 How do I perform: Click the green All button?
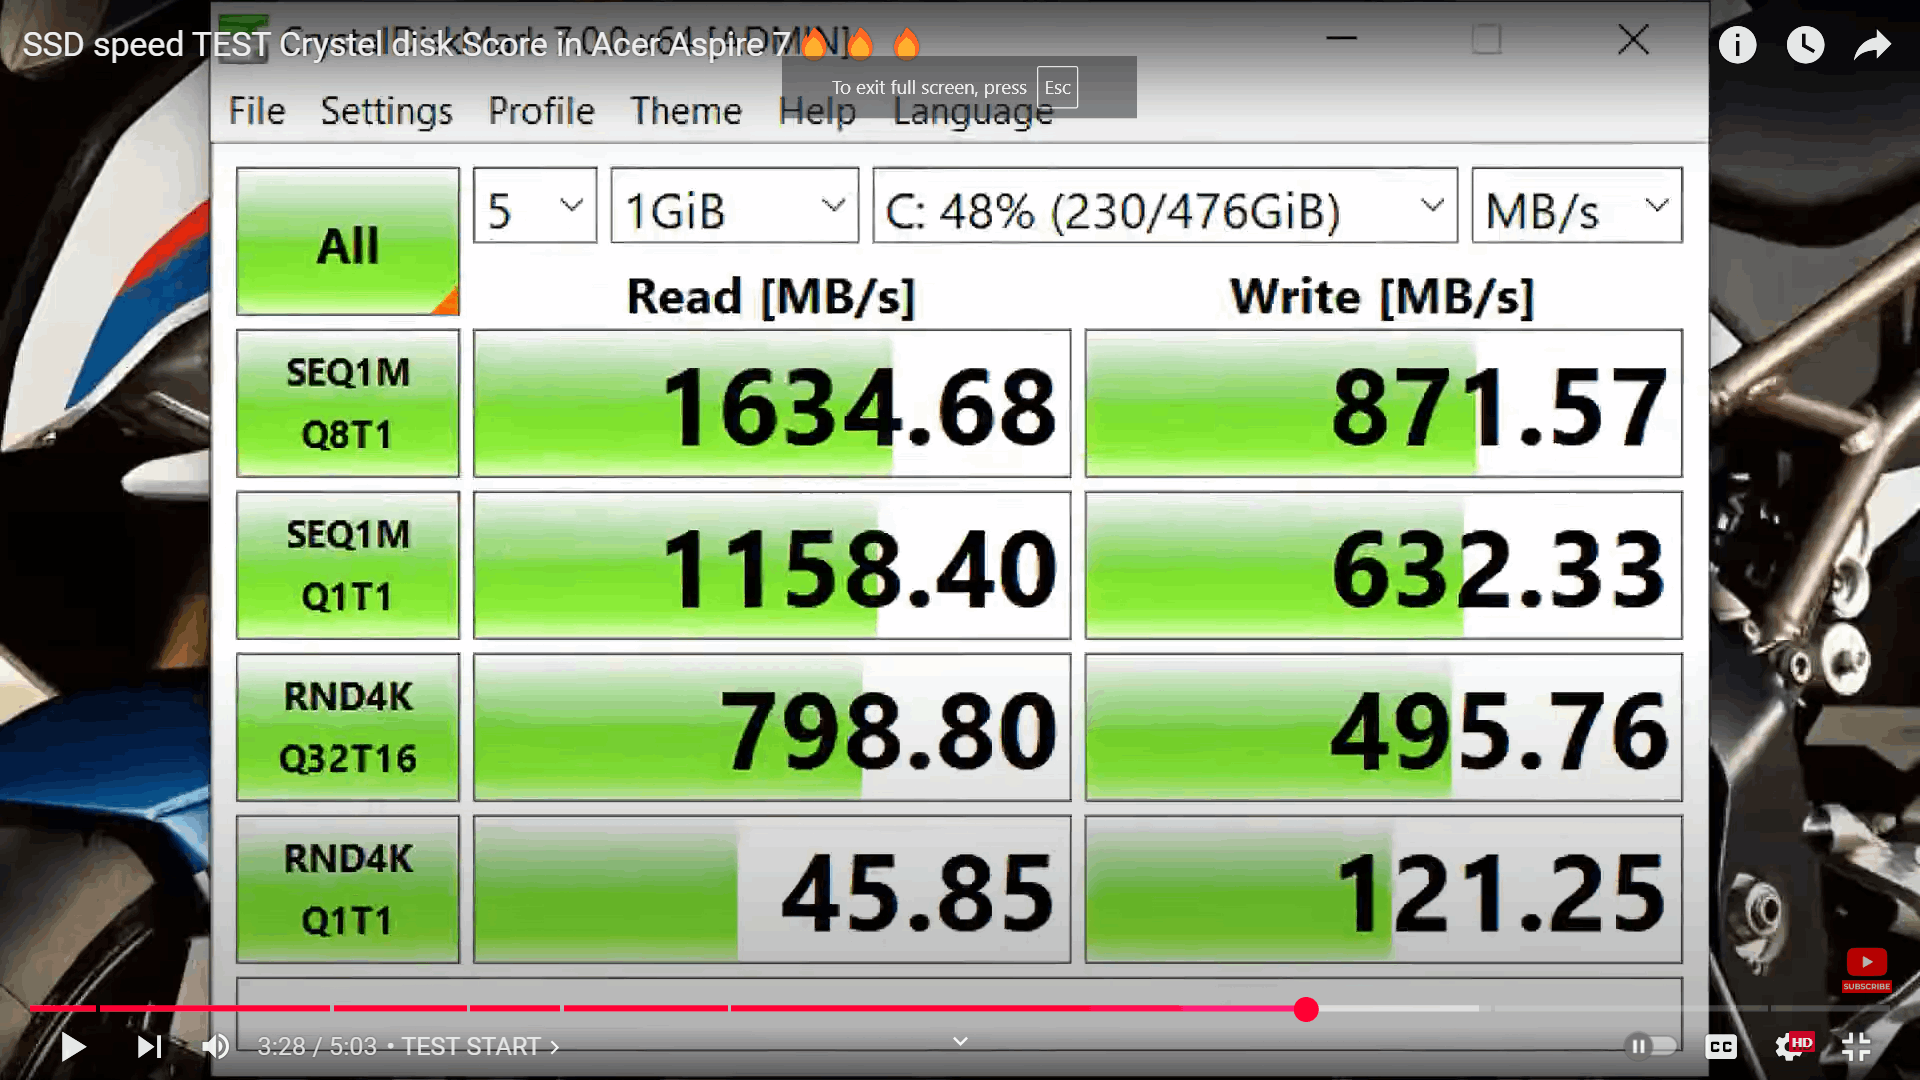347,242
